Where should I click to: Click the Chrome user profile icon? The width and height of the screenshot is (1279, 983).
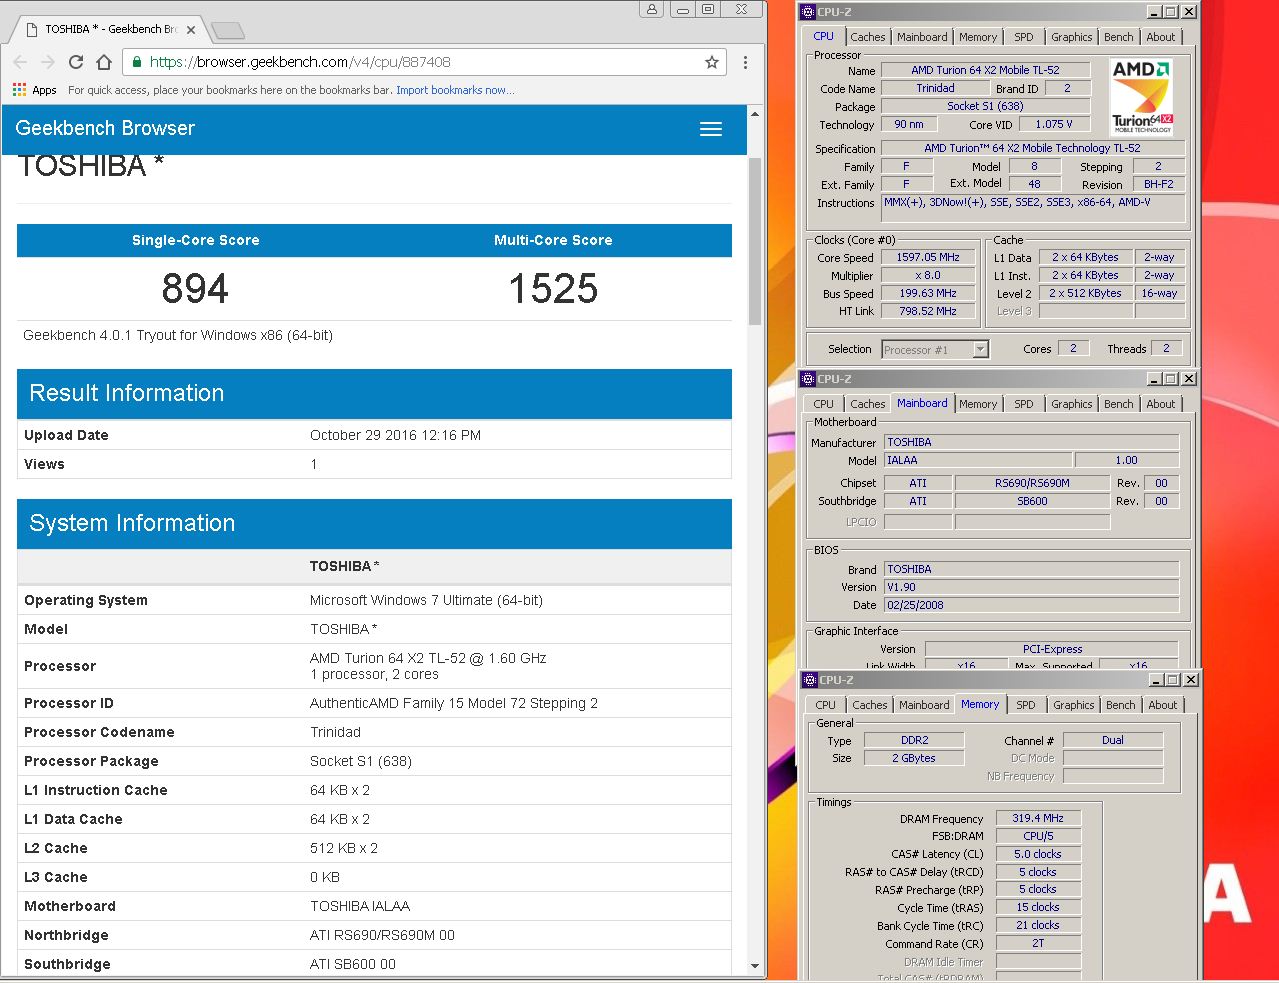tap(652, 9)
